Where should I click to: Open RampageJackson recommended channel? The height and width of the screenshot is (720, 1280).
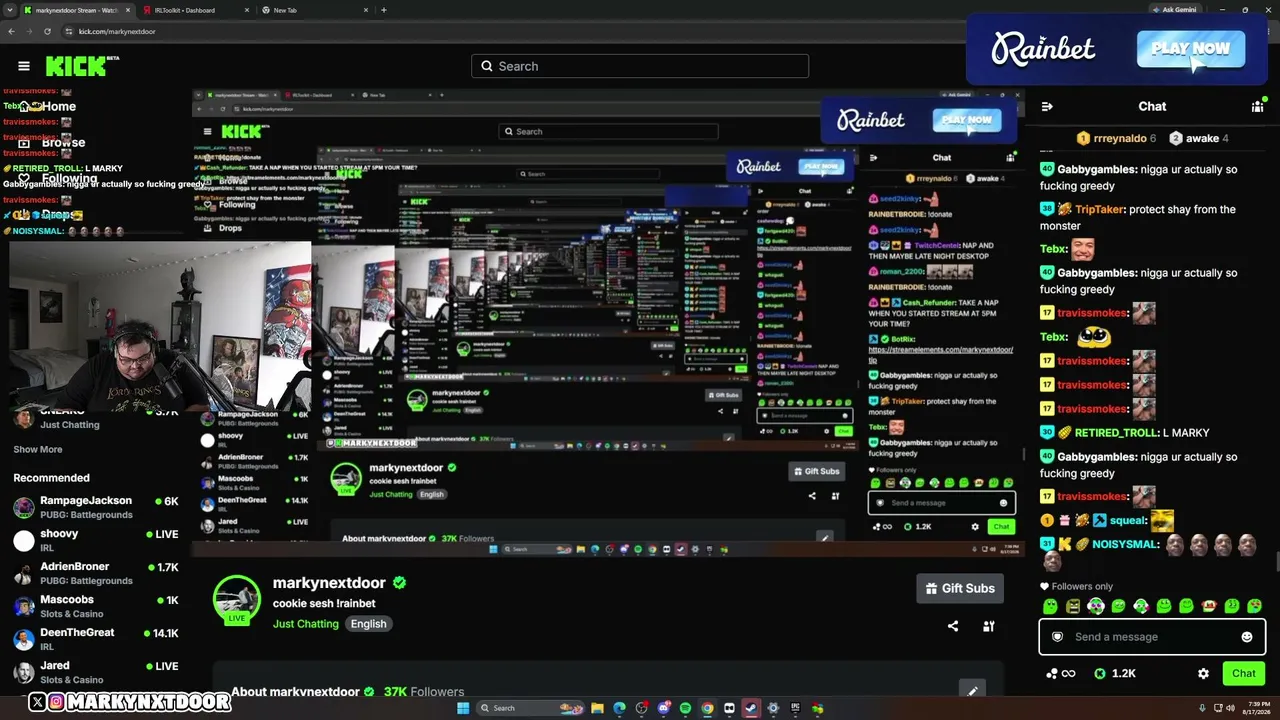(96, 507)
